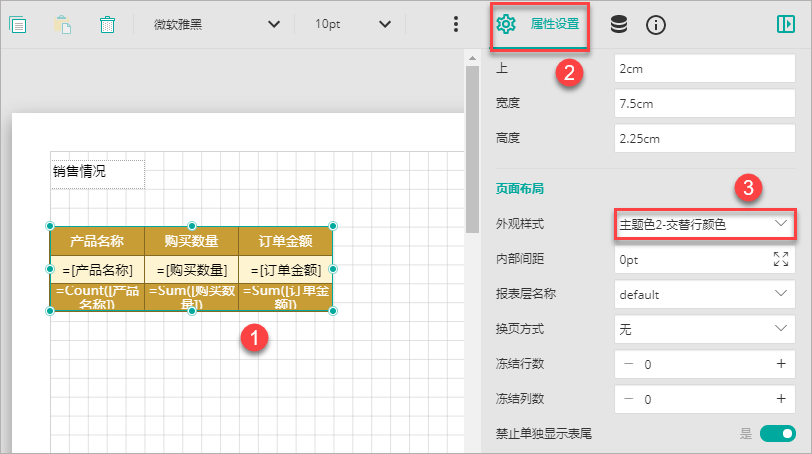
Task: Toggle 禁止单独显示表尾 switch
Action: tap(777, 433)
